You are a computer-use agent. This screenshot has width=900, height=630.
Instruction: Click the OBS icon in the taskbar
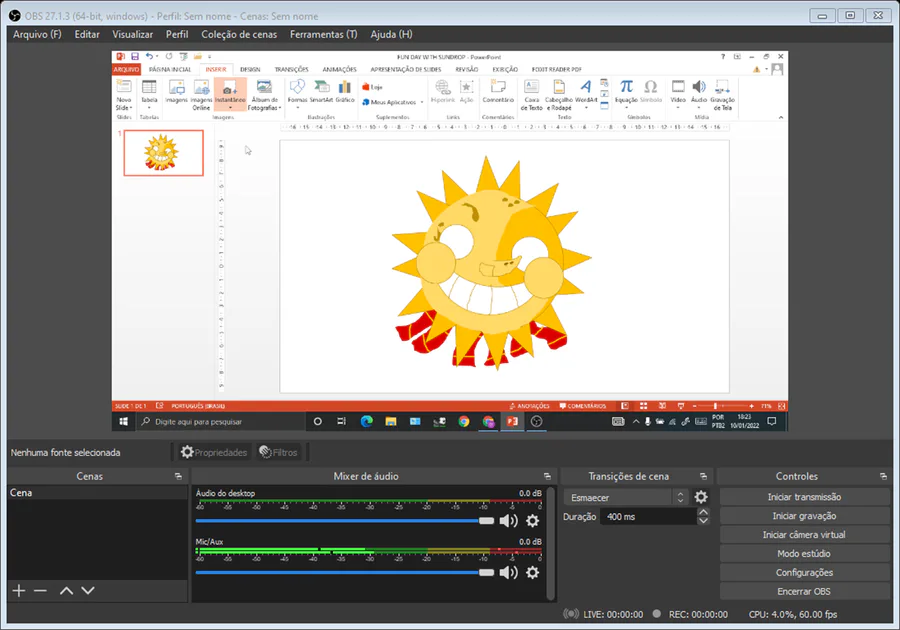(x=536, y=422)
